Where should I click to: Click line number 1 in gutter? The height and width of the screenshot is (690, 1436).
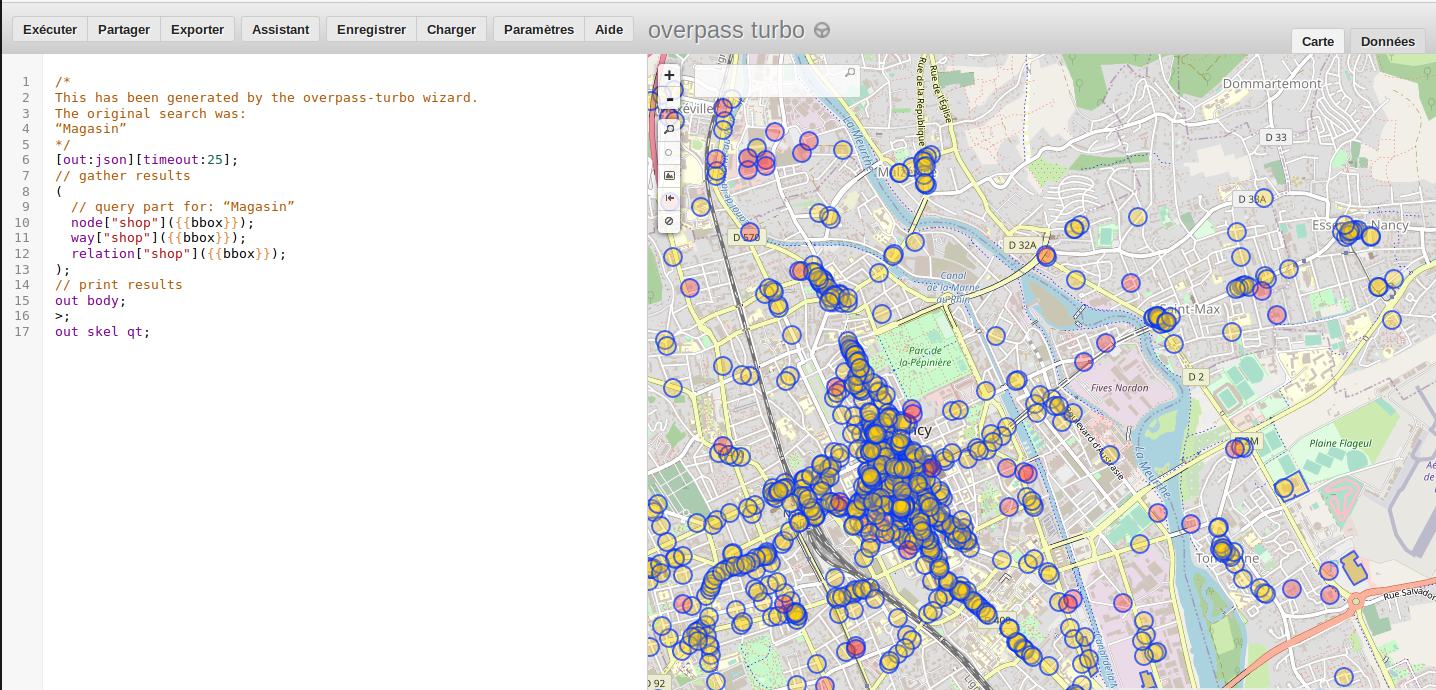(26, 82)
